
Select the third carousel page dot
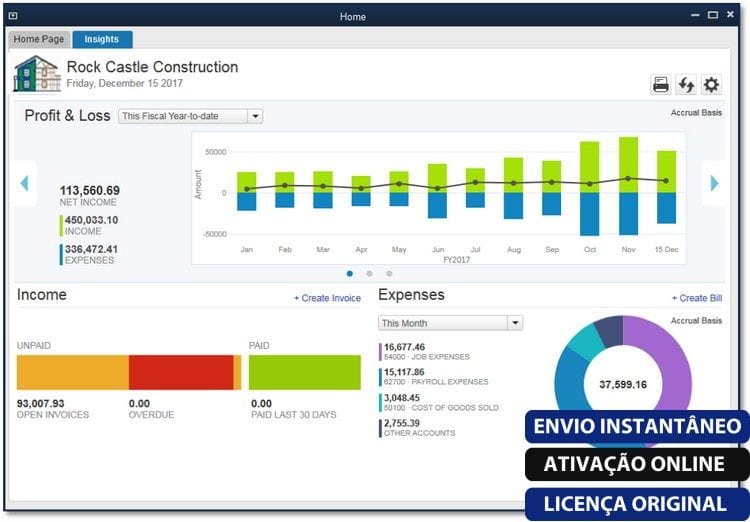pos(389,274)
